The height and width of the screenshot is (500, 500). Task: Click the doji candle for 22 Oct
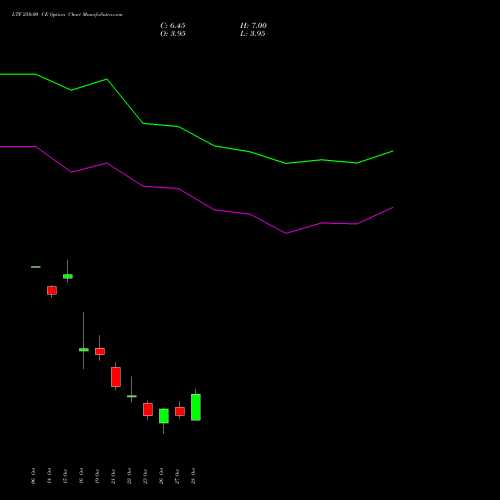tap(132, 396)
